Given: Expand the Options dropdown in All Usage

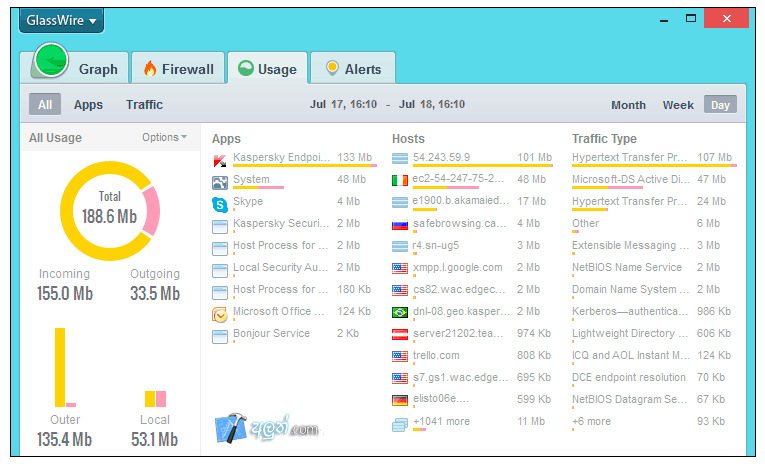Looking at the screenshot, I should pyautogui.click(x=164, y=138).
